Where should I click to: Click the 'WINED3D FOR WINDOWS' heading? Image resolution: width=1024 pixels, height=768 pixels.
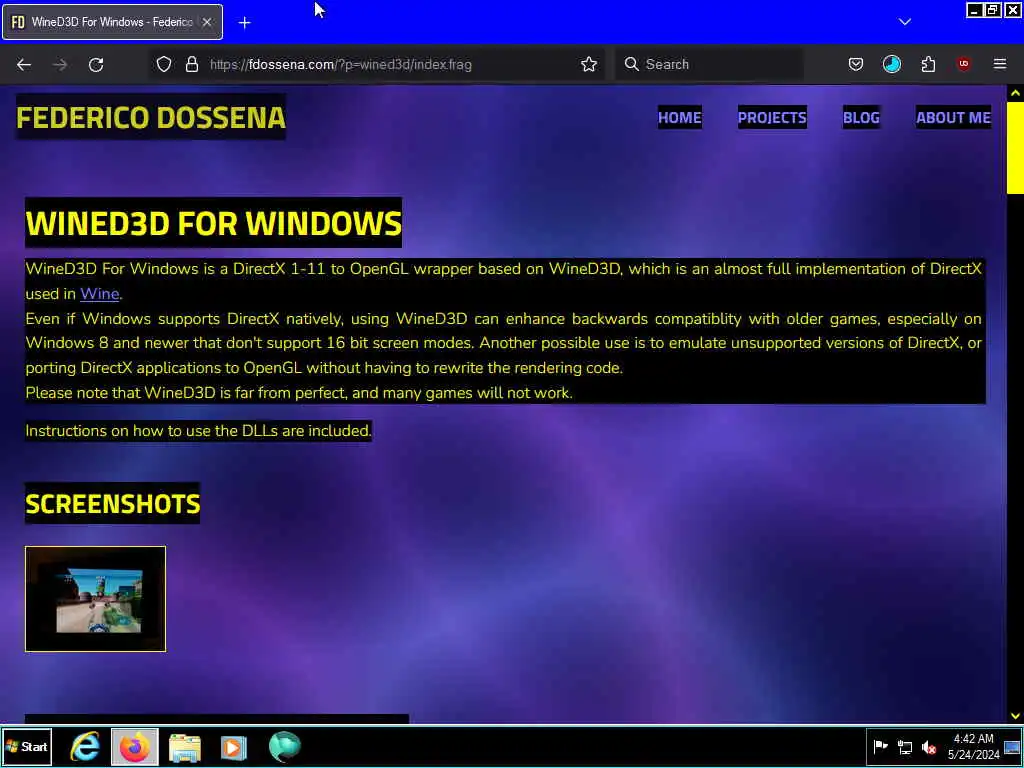point(214,223)
